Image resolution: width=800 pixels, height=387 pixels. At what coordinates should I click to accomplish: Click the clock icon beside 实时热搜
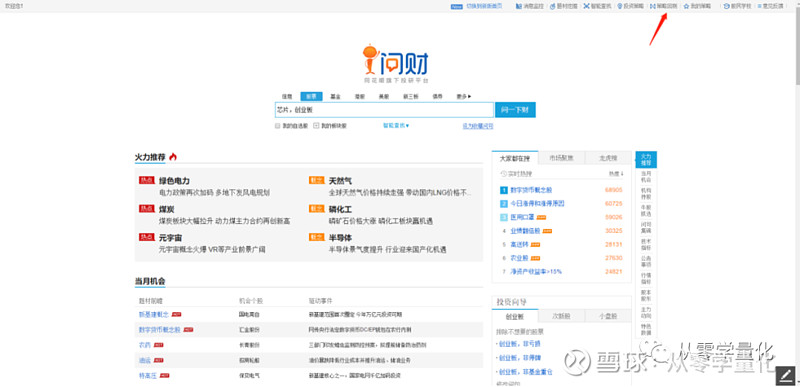pos(504,174)
